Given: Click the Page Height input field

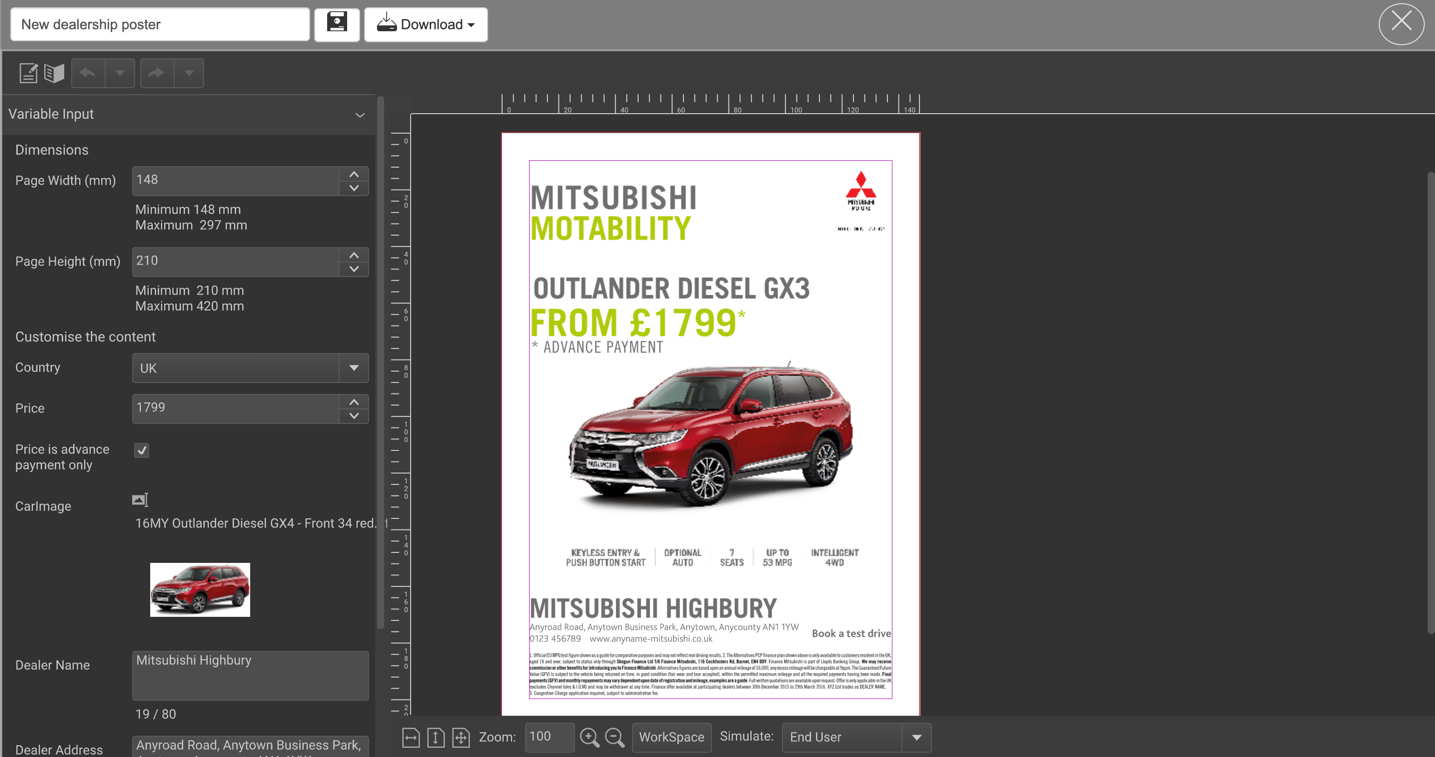Looking at the screenshot, I should coord(236,261).
